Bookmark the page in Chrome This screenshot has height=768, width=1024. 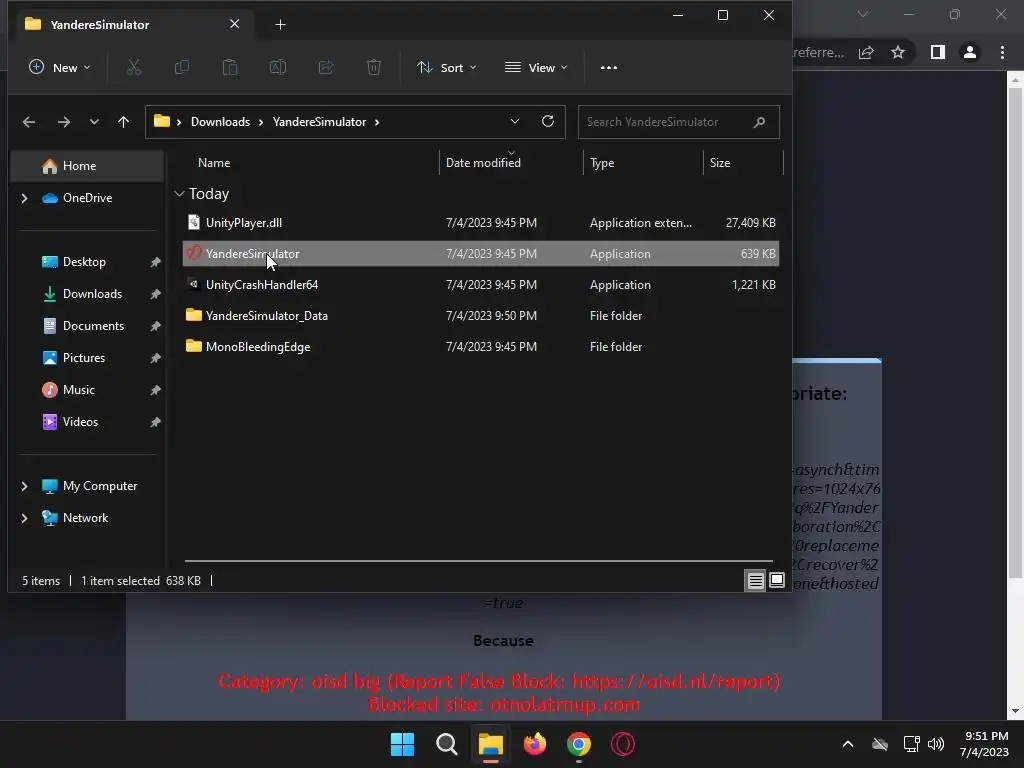898,52
